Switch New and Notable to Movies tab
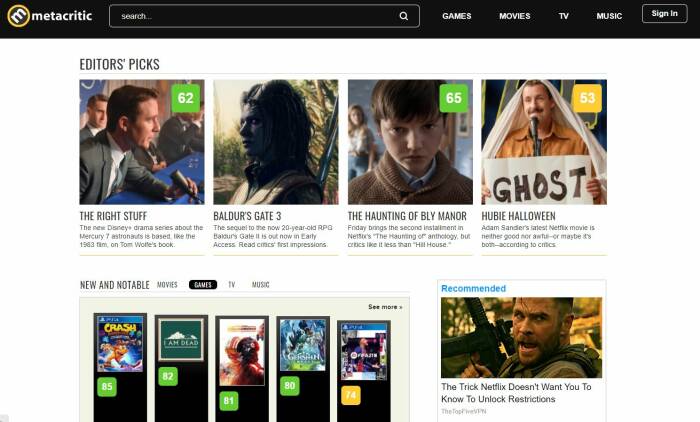The height and width of the screenshot is (422, 700). coord(167,284)
